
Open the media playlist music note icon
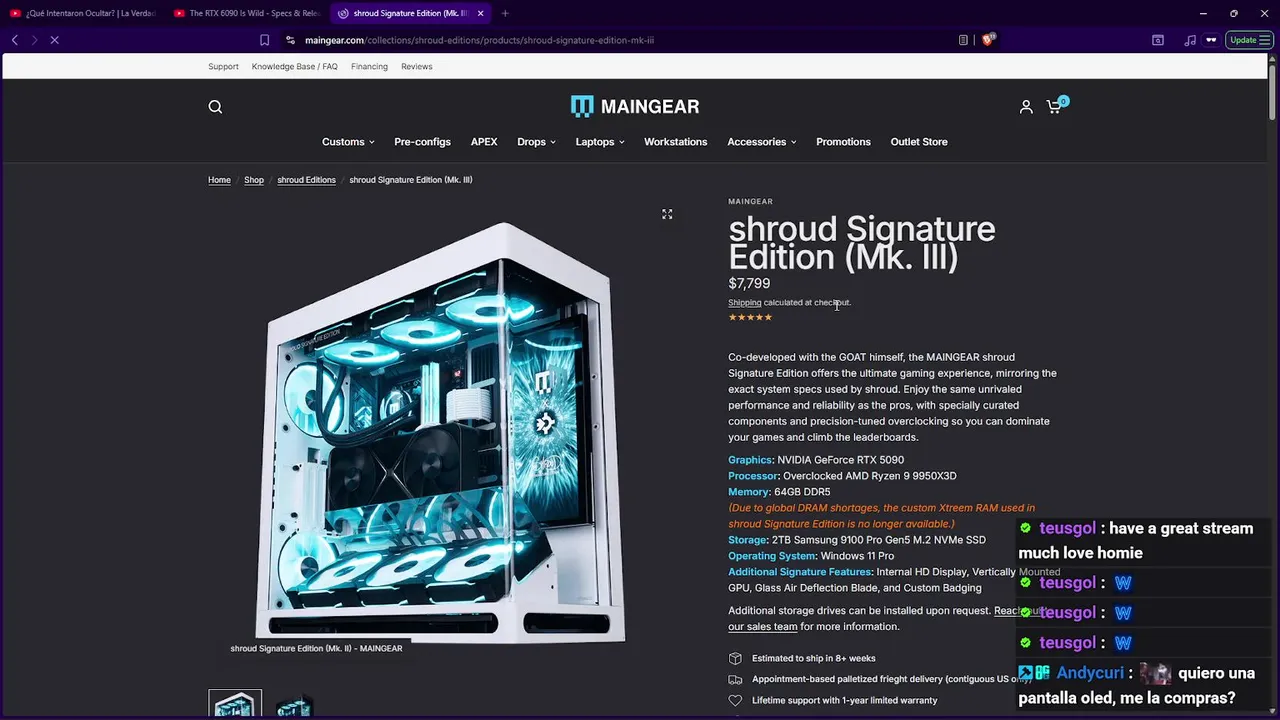1189,40
